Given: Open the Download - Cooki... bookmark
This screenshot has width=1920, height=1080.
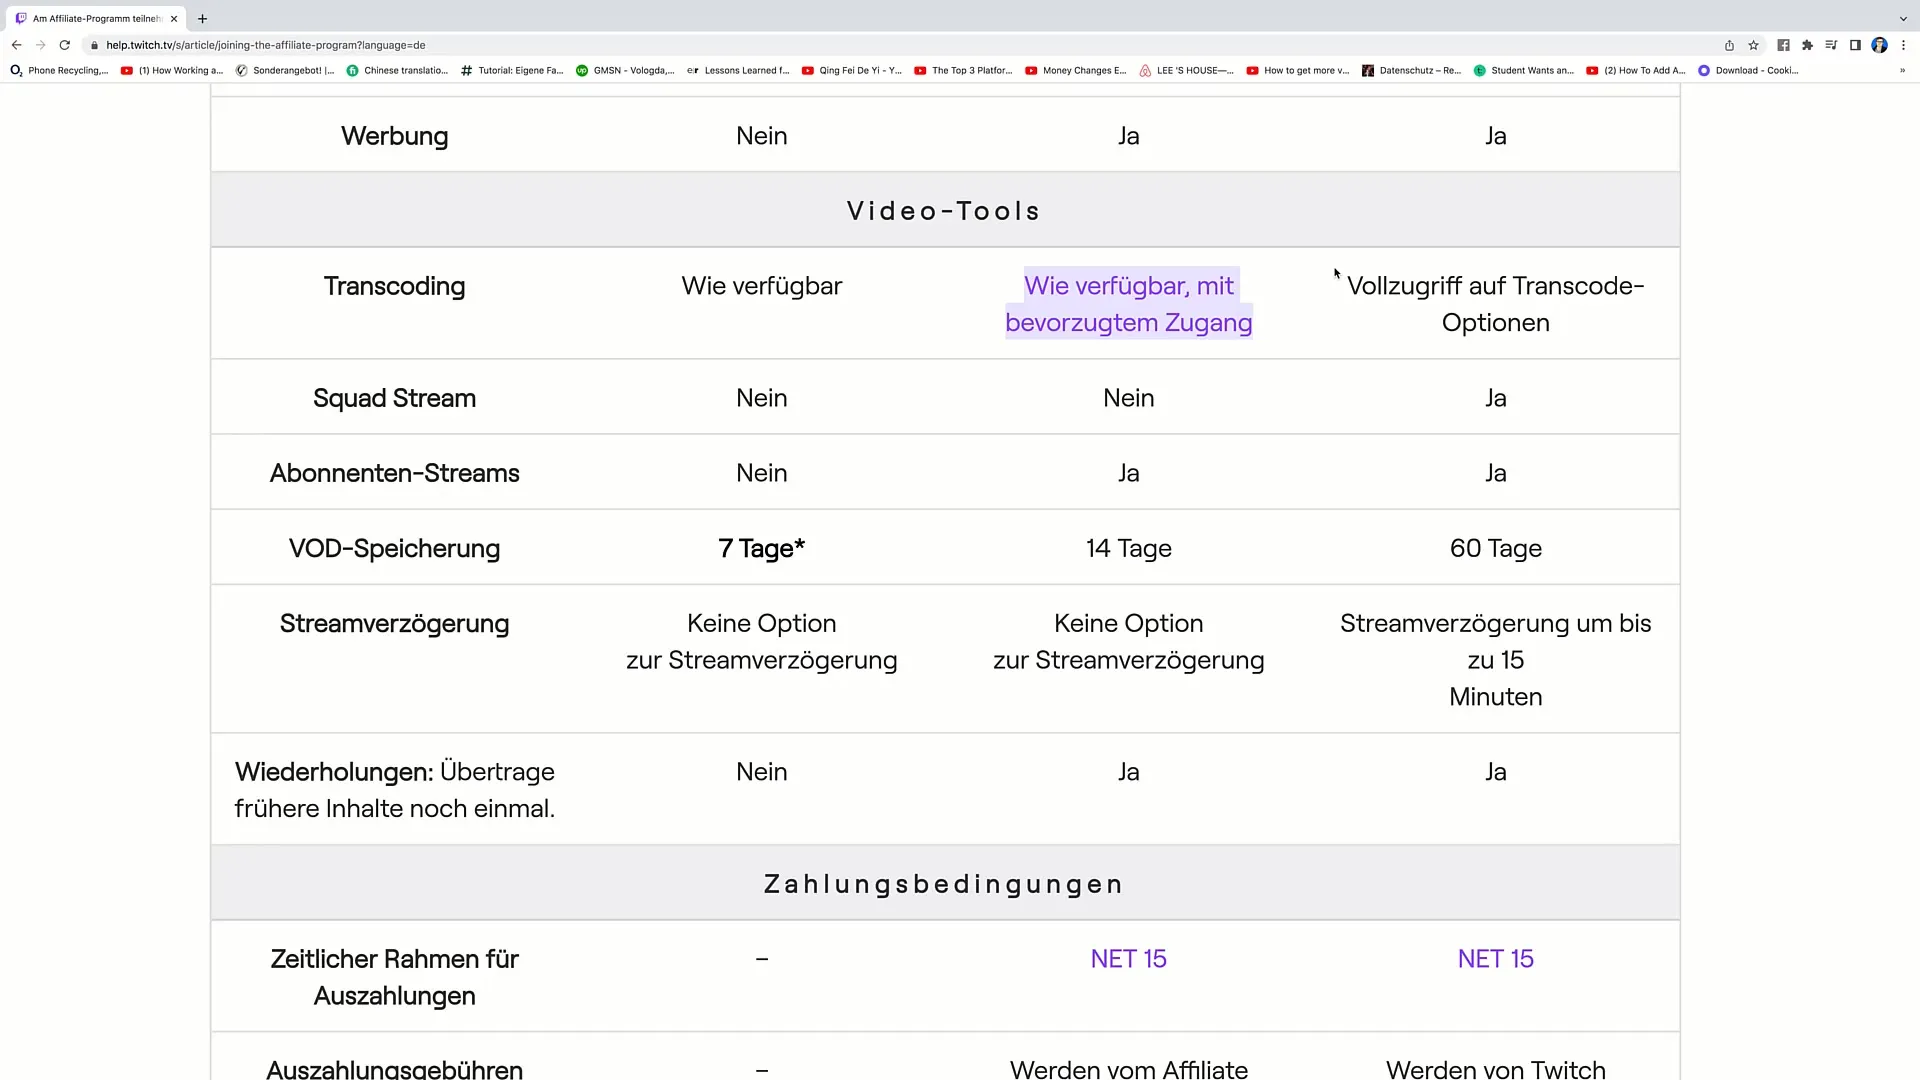Looking at the screenshot, I should point(1748,71).
